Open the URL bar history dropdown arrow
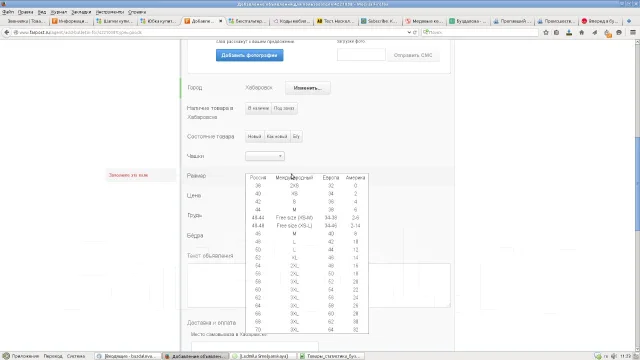 [409, 32]
